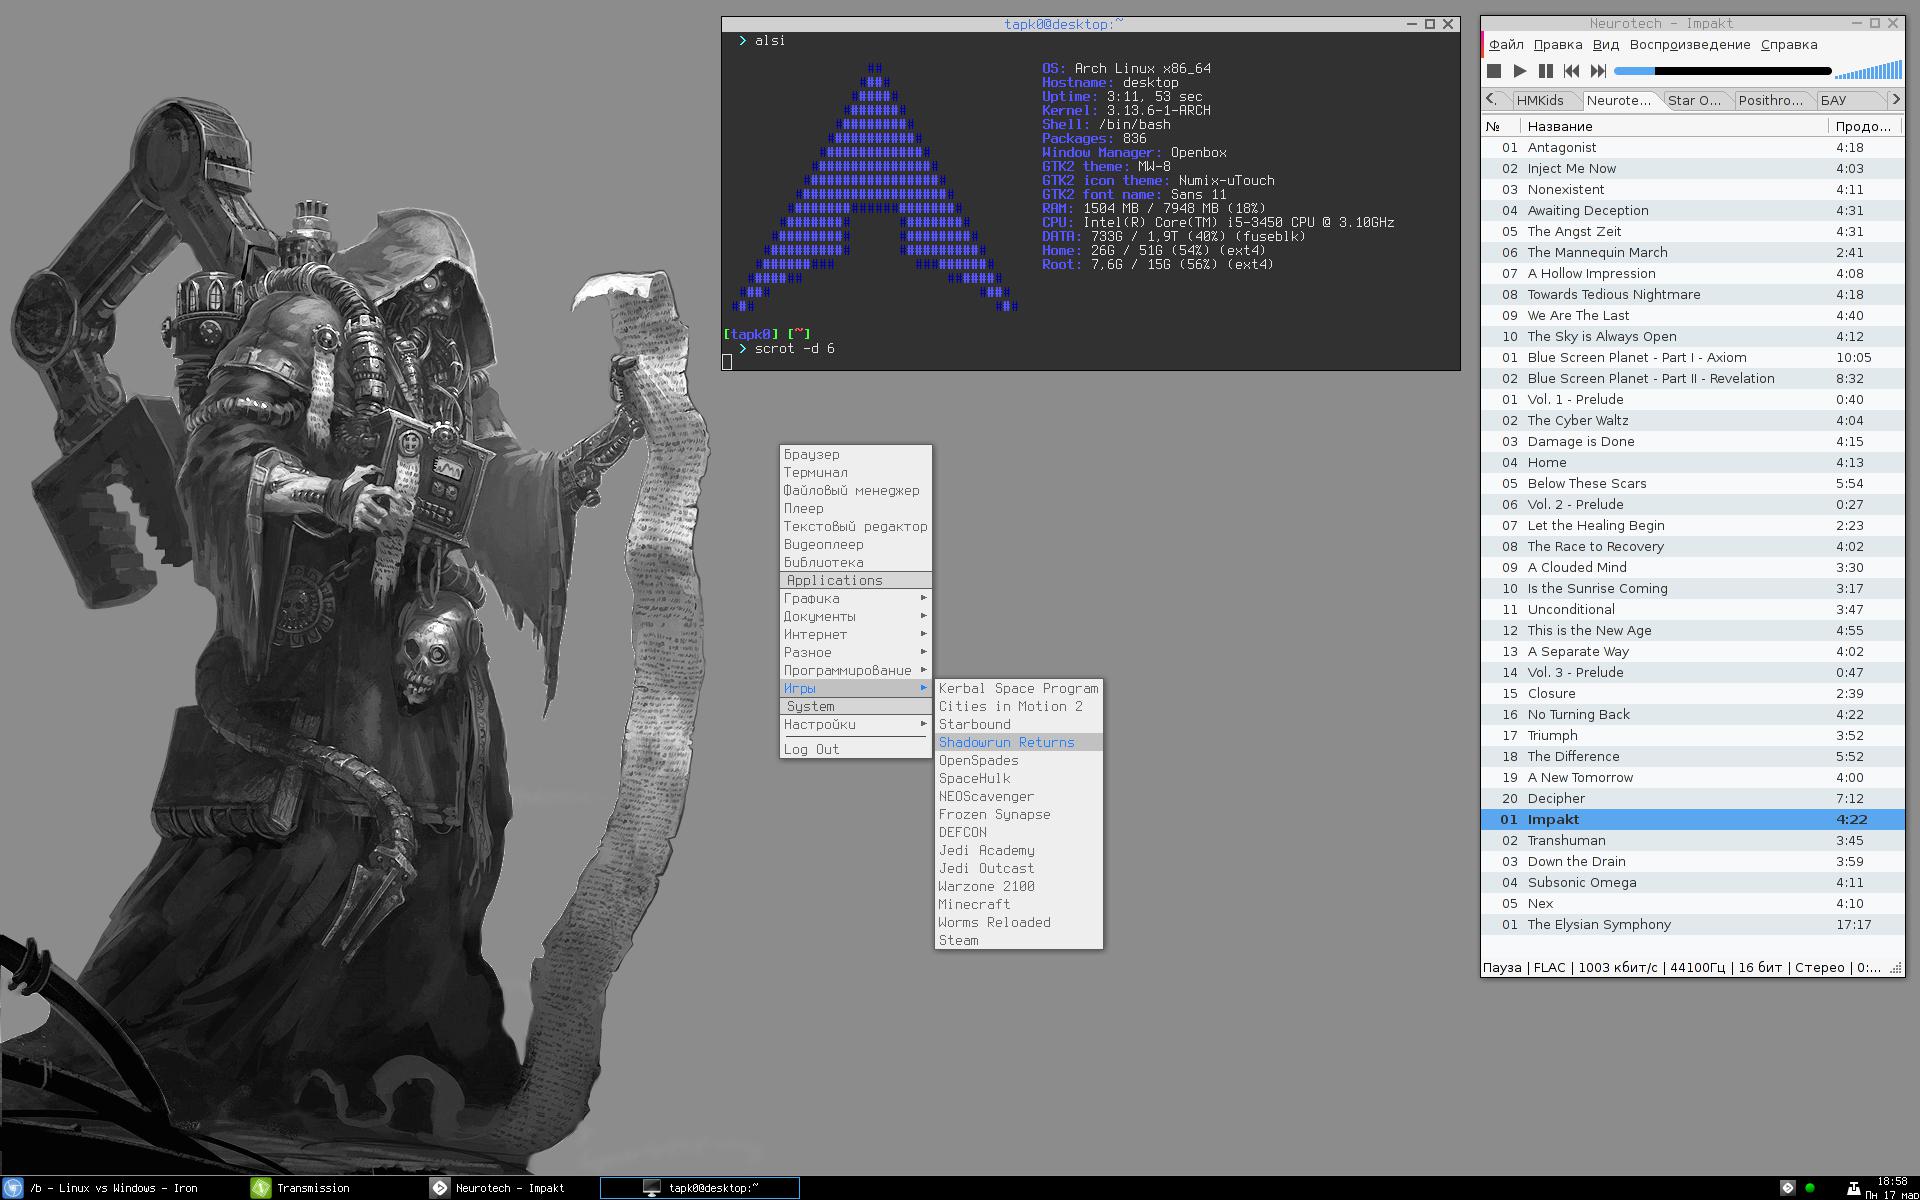Open the Воспроизведение menu
This screenshot has height=1200, width=1920.
point(1689,45)
